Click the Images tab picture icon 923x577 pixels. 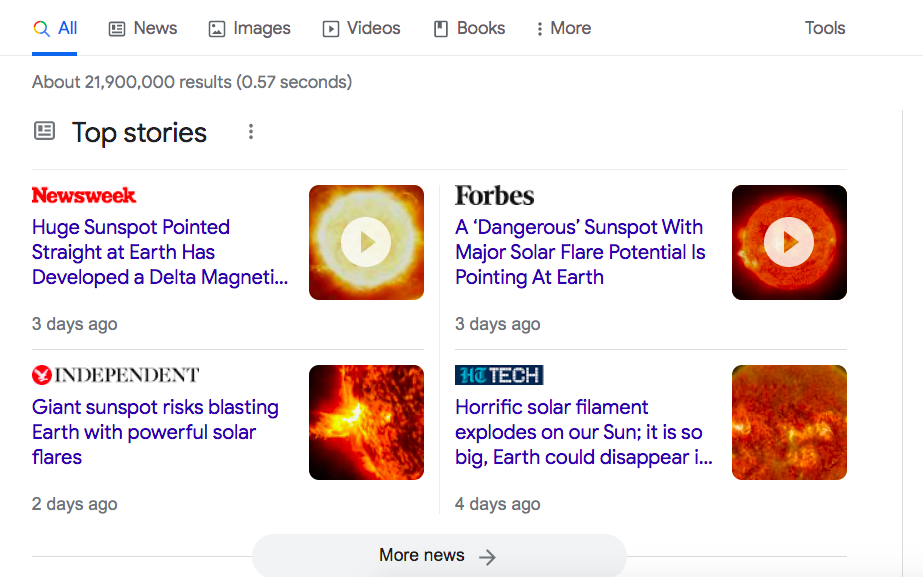[x=217, y=29]
